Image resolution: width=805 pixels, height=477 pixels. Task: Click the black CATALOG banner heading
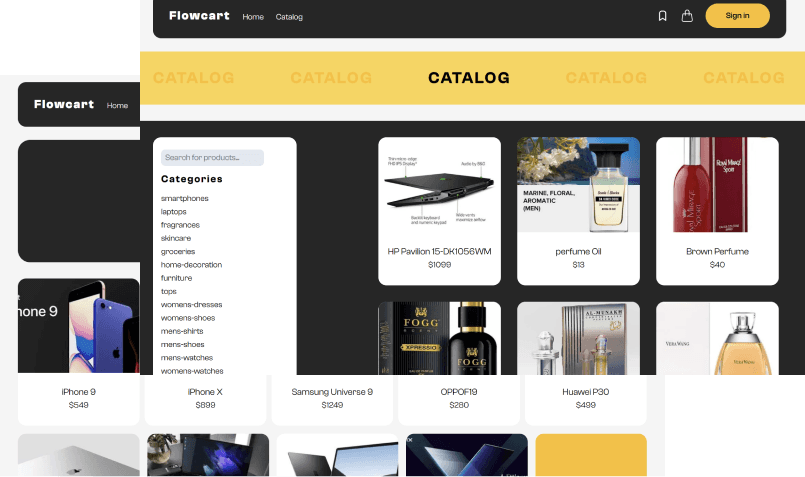coord(469,78)
